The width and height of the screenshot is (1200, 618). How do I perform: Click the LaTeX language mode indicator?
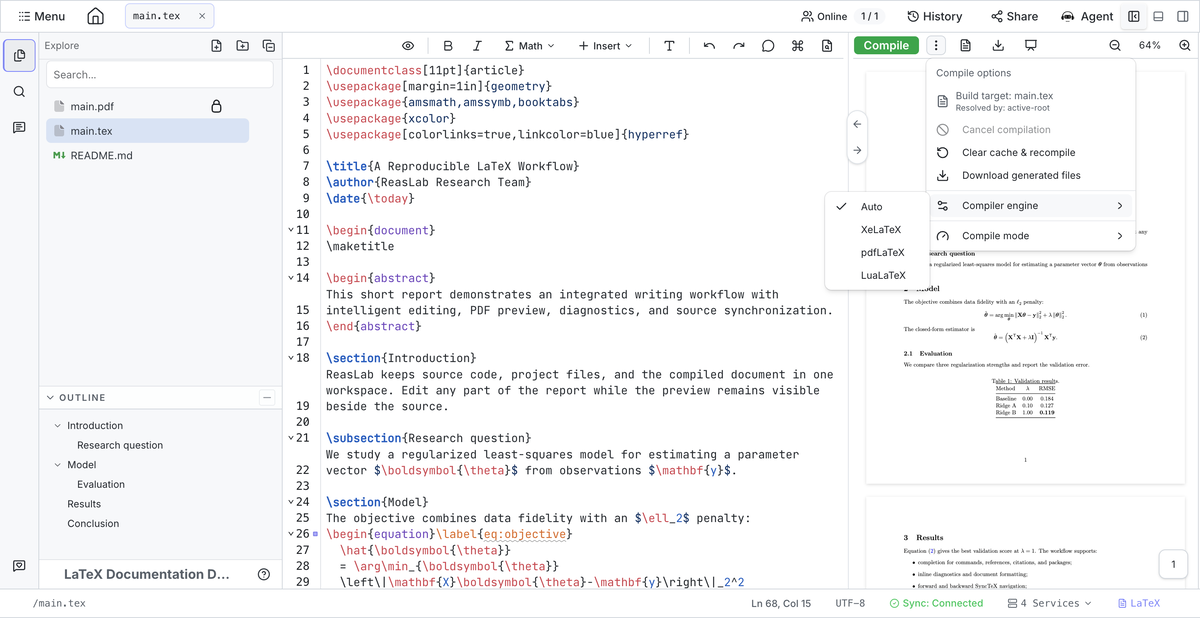point(1139,603)
